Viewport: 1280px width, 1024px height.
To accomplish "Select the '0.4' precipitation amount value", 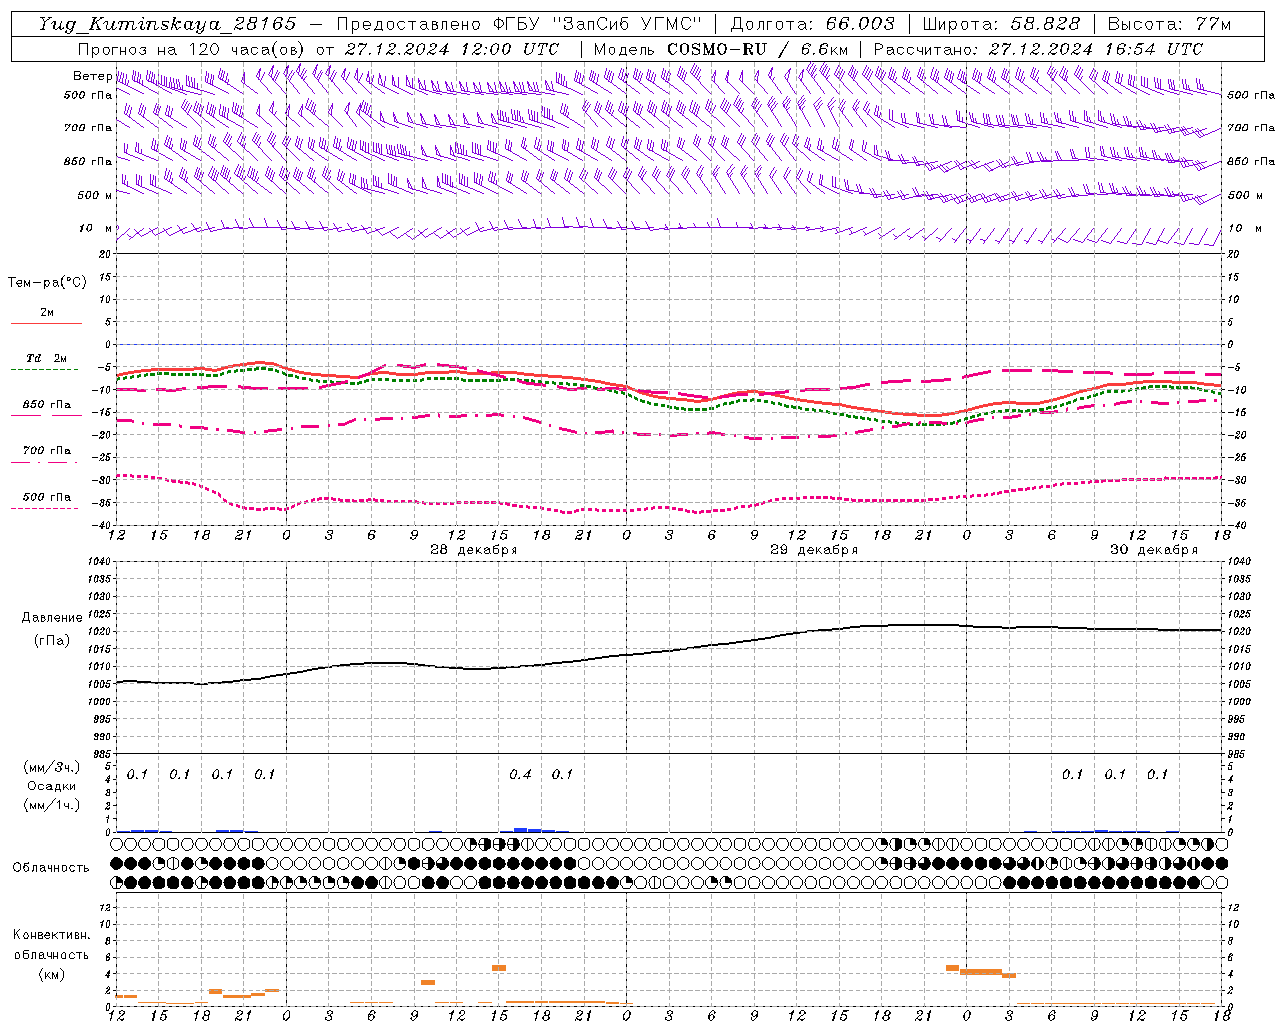I will point(520,774).
